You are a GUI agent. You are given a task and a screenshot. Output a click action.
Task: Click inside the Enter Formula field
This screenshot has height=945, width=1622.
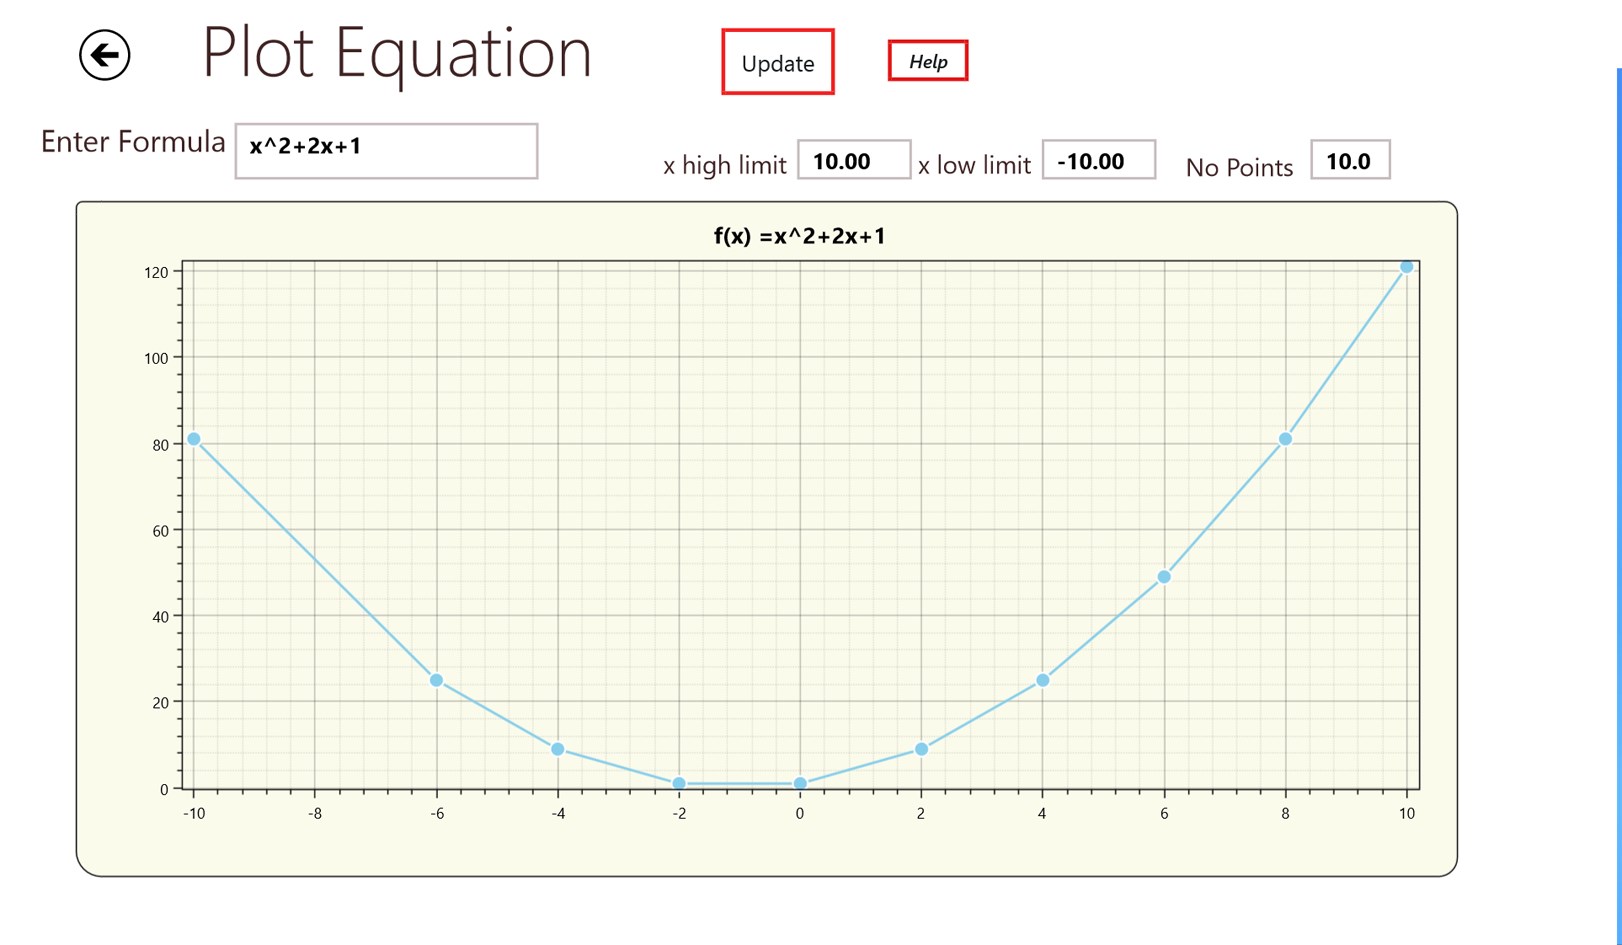(385, 150)
